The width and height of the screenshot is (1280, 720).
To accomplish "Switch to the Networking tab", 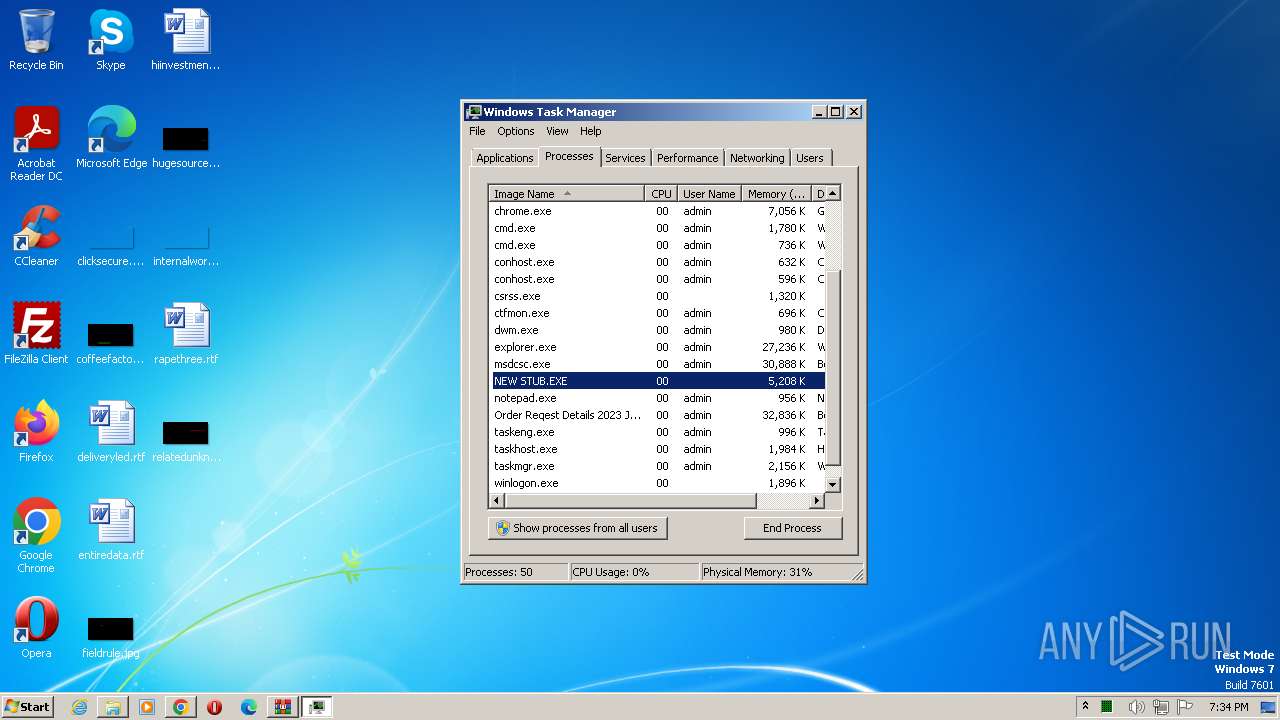I will pos(757,158).
